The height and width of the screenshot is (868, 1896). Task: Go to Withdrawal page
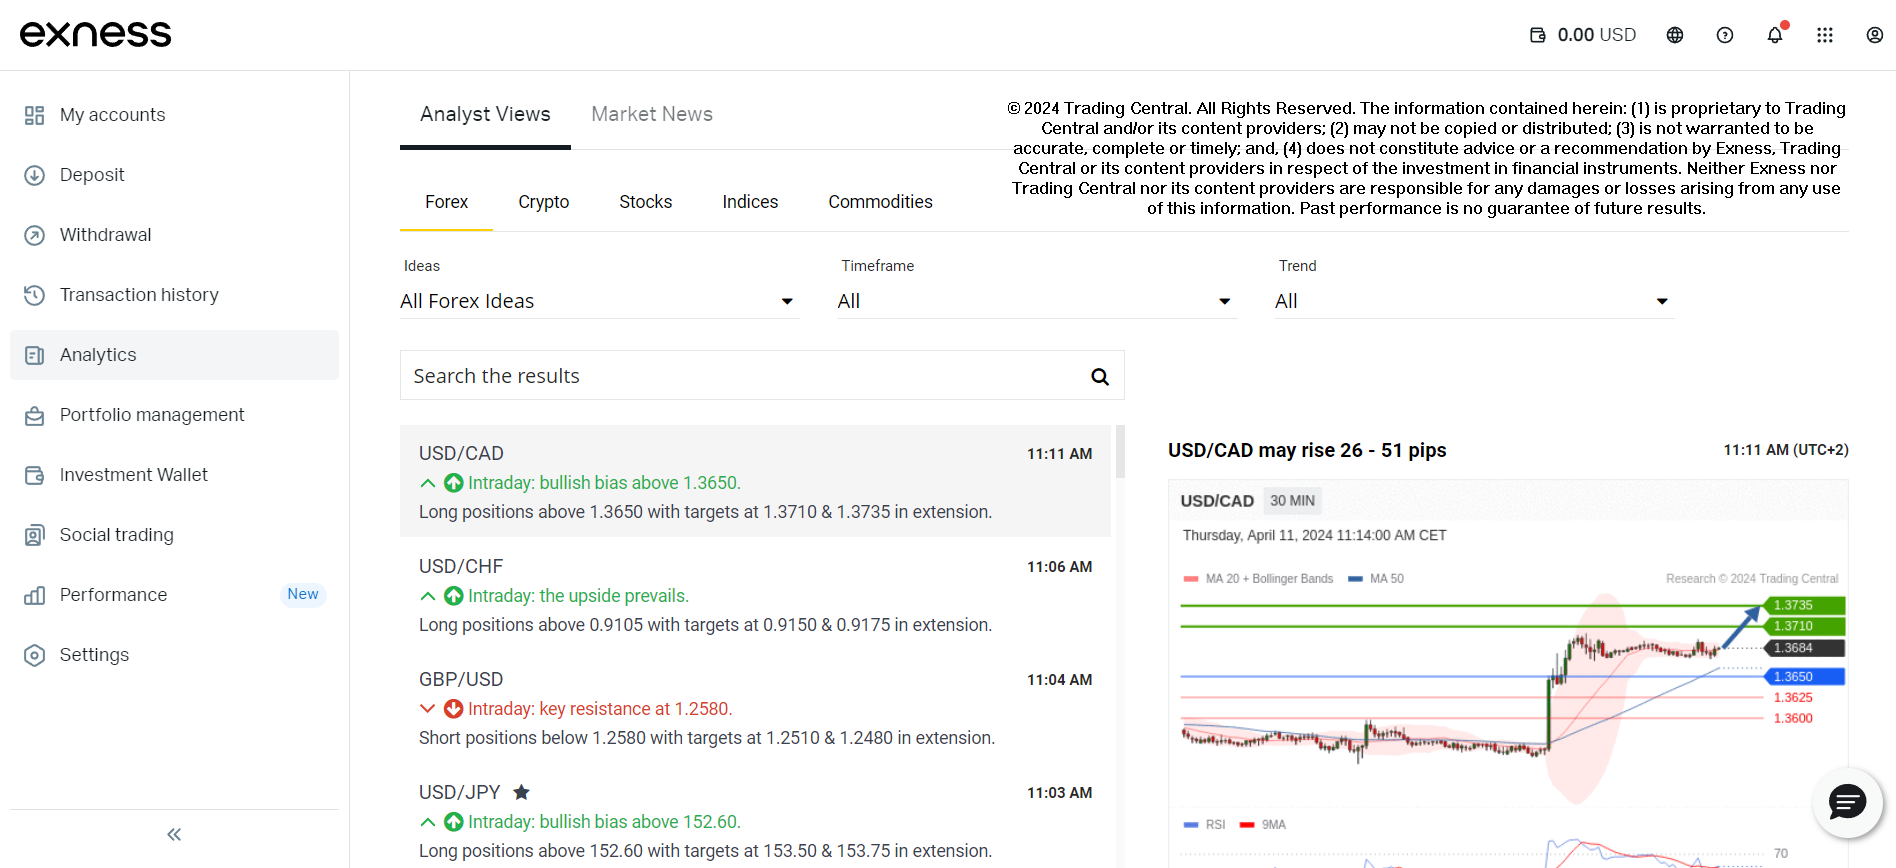(x=174, y=235)
